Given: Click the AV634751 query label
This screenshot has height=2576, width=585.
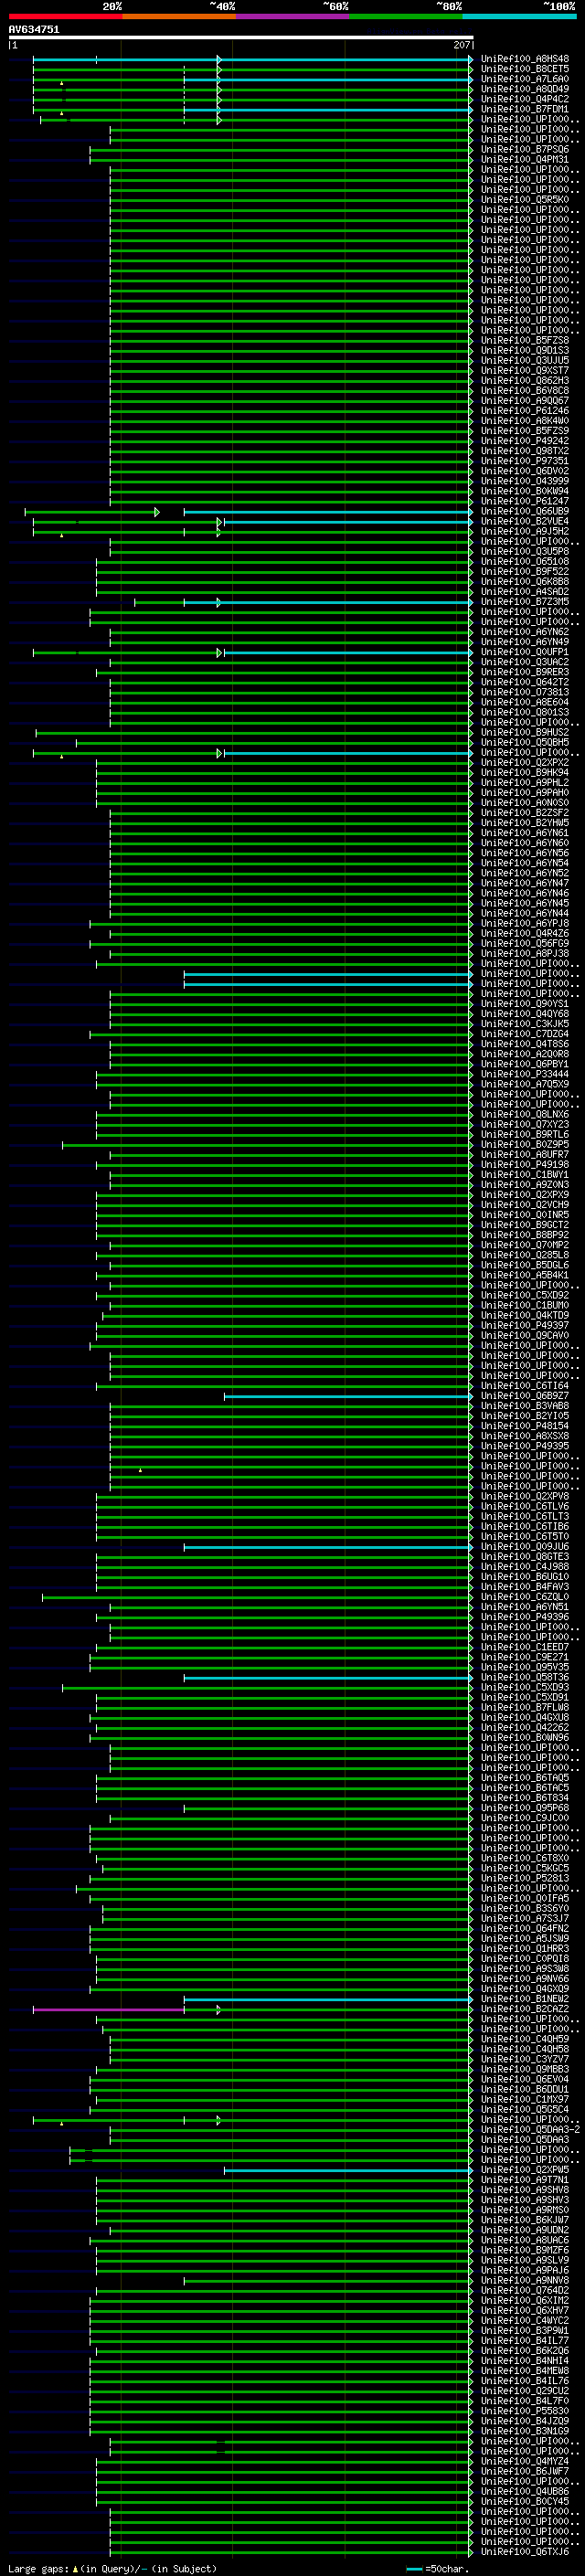Looking at the screenshot, I should (34, 30).
